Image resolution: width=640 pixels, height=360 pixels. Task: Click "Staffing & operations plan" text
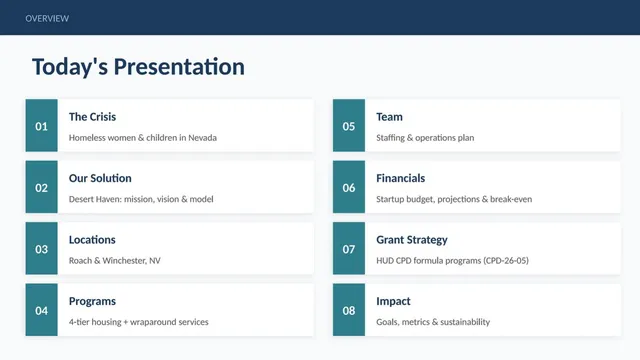[425, 138]
